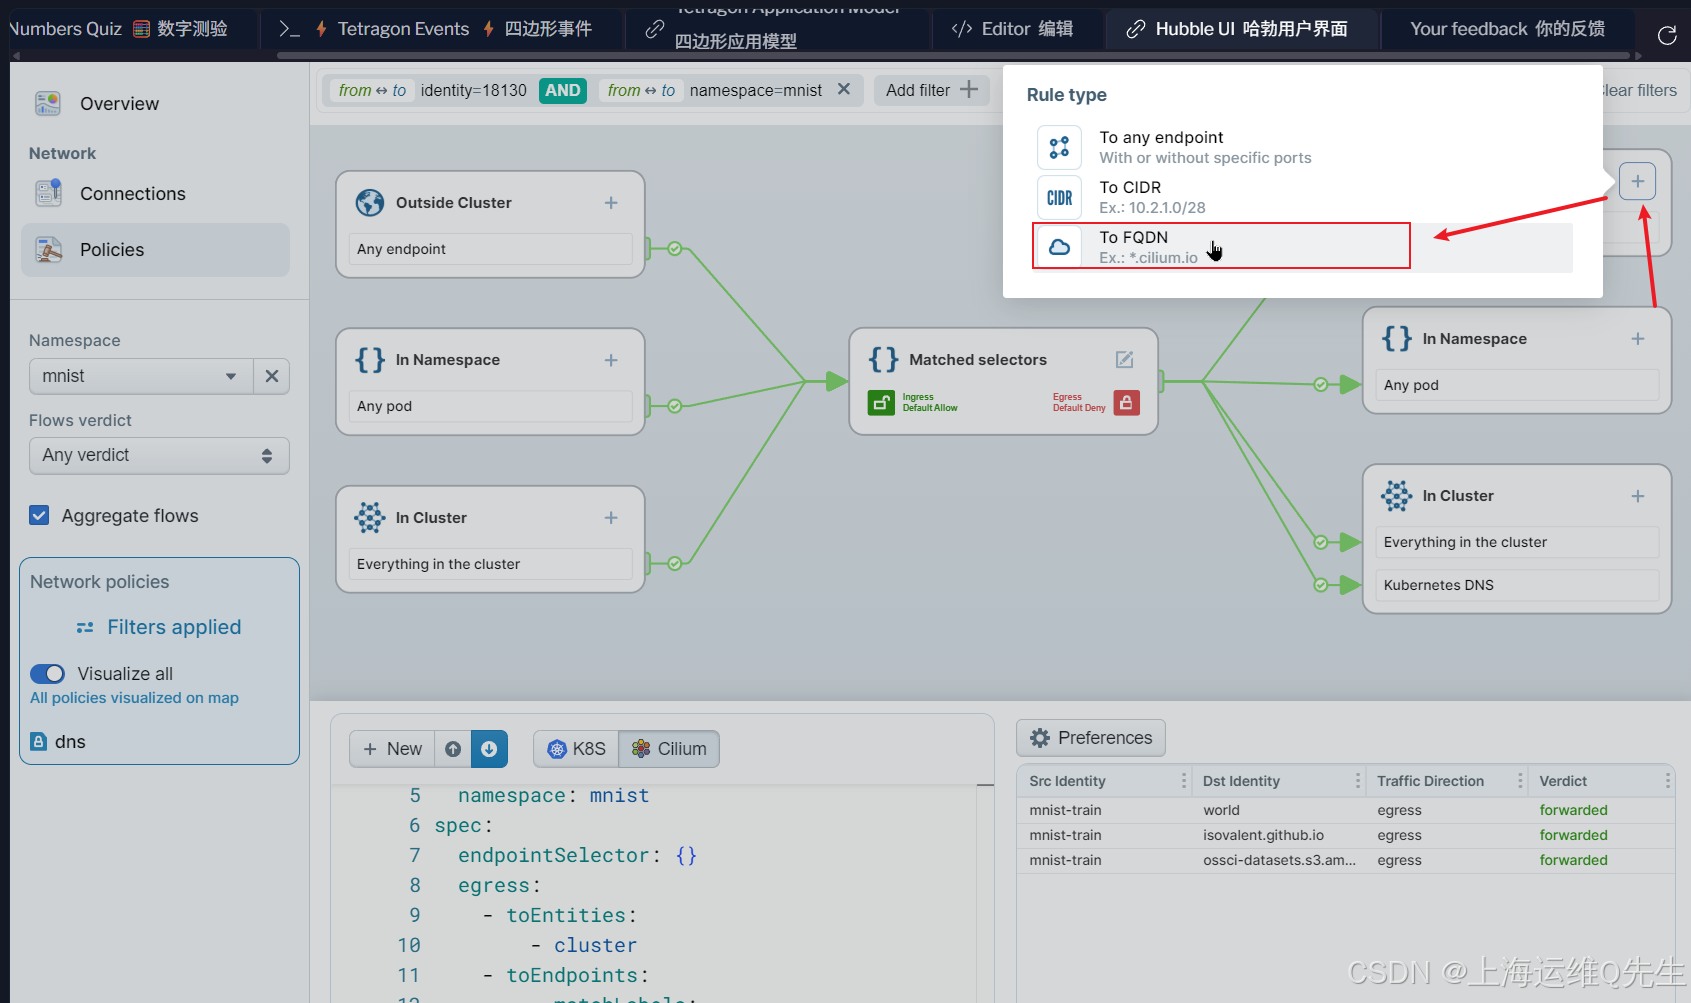This screenshot has width=1691, height=1003.
Task: Click the red Egress Default Deny lock
Action: click(x=1126, y=402)
